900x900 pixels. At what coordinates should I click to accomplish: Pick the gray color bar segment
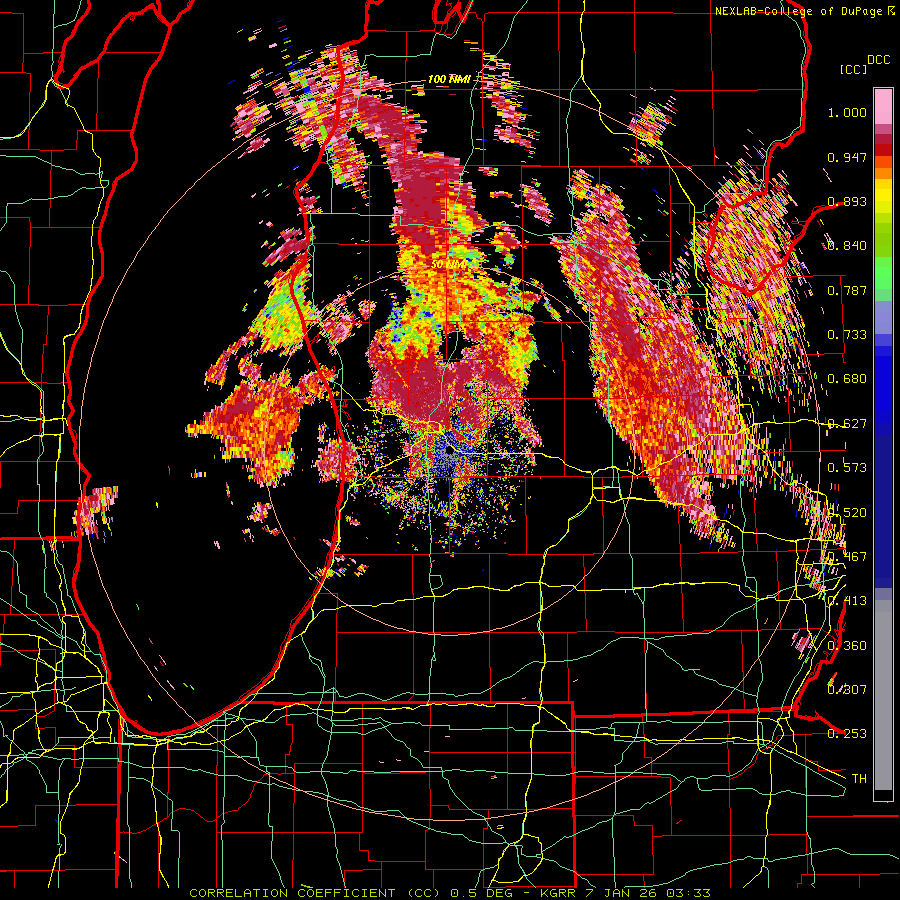point(883,695)
